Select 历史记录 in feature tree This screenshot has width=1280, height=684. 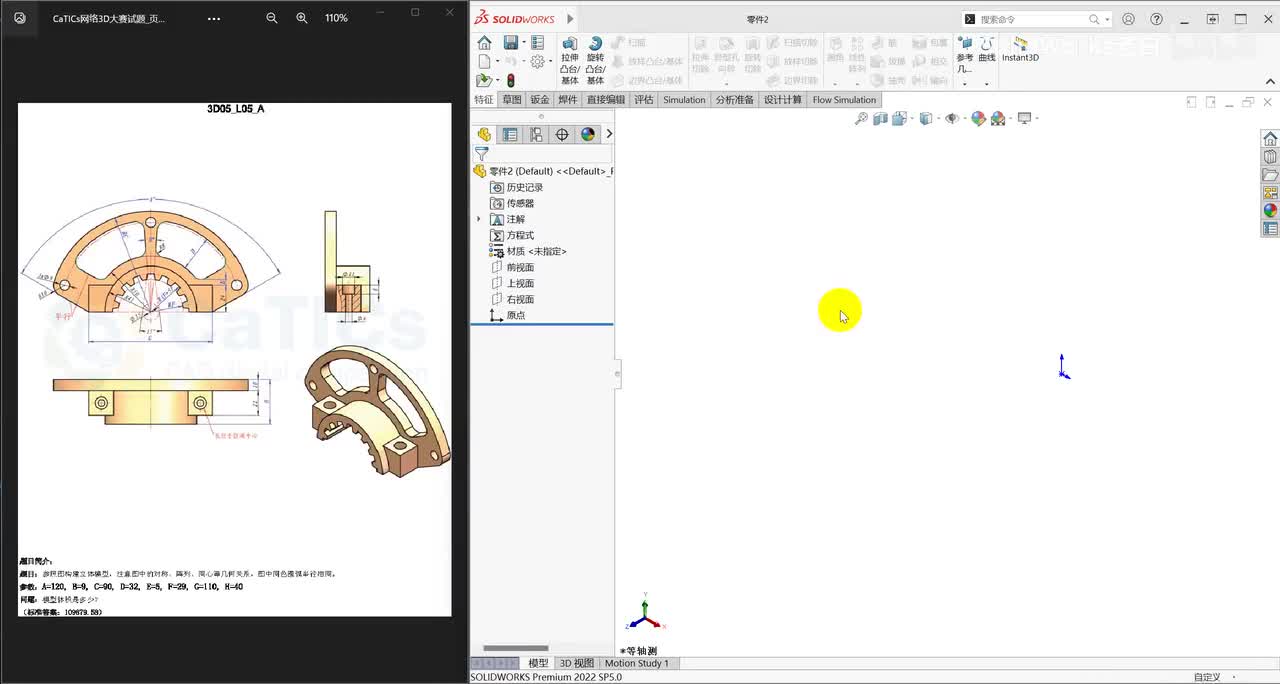point(517,187)
